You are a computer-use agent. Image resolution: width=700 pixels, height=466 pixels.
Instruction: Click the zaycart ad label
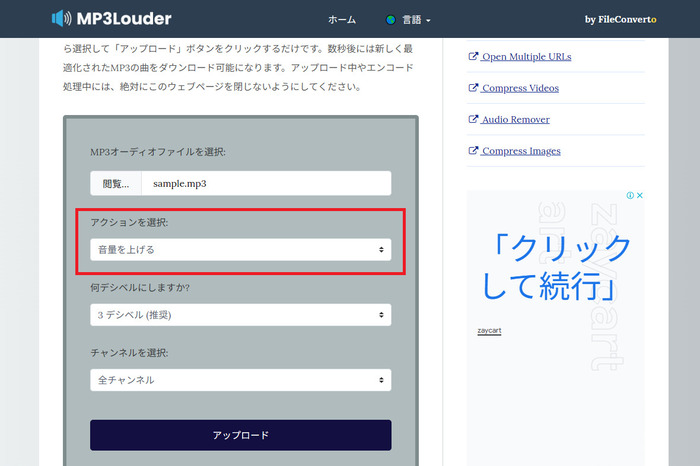click(x=489, y=330)
